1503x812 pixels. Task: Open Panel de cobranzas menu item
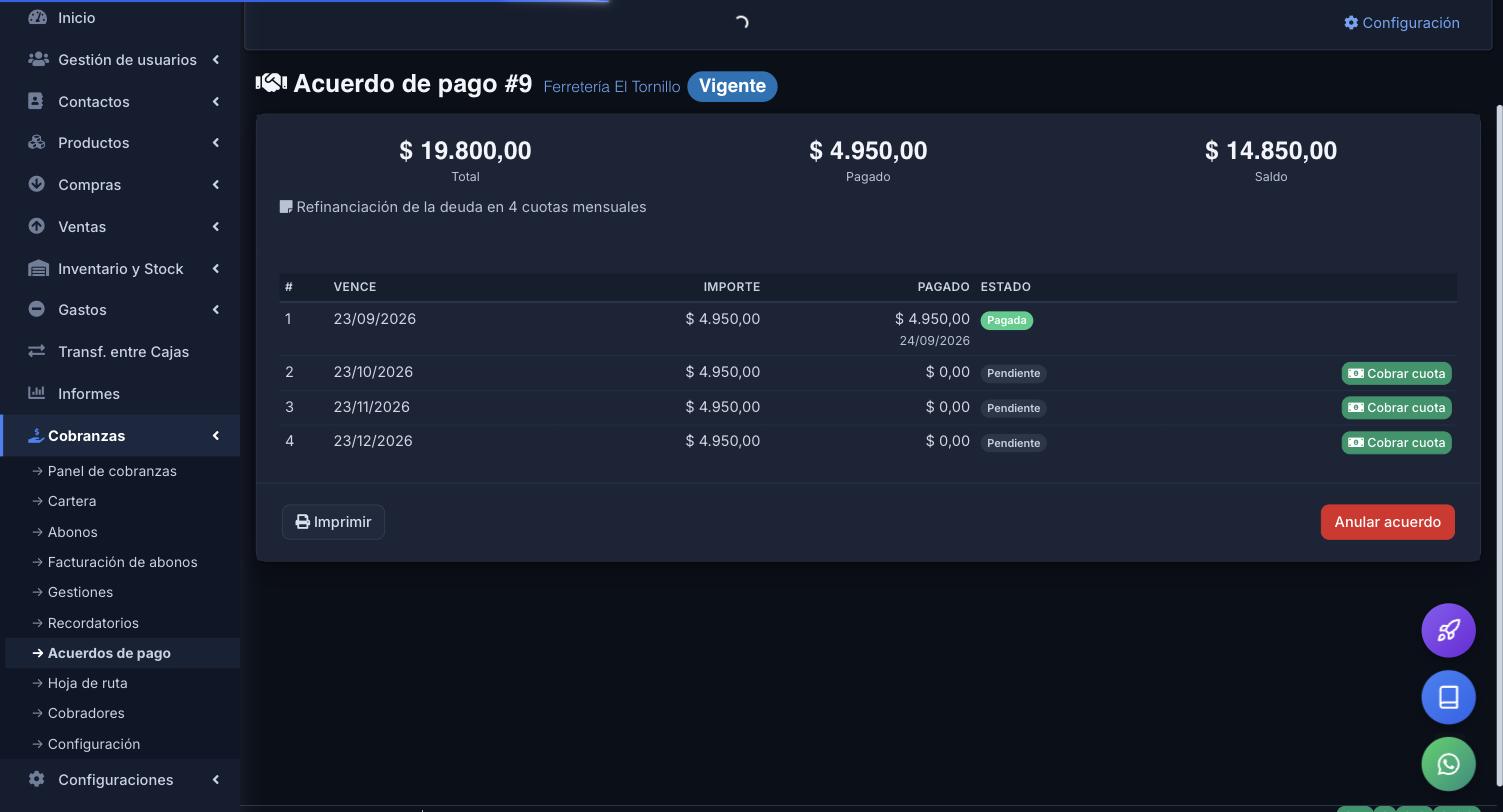tap(112, 471)
